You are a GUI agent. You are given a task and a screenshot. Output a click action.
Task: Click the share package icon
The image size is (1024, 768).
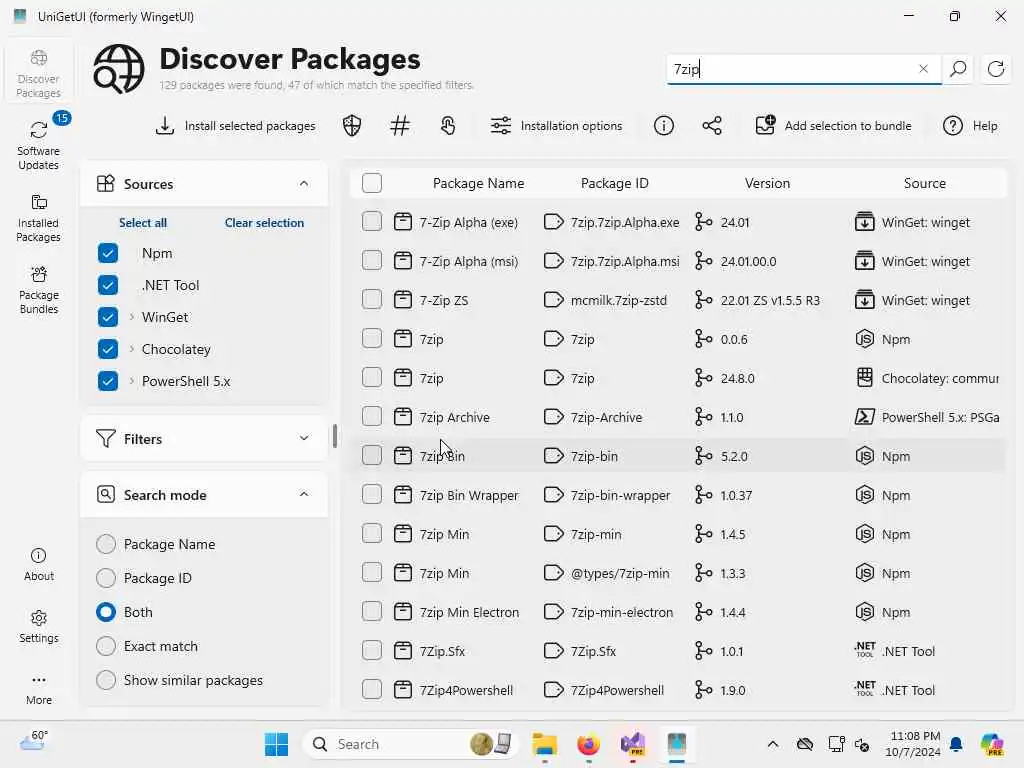click(x=712, y=125)
